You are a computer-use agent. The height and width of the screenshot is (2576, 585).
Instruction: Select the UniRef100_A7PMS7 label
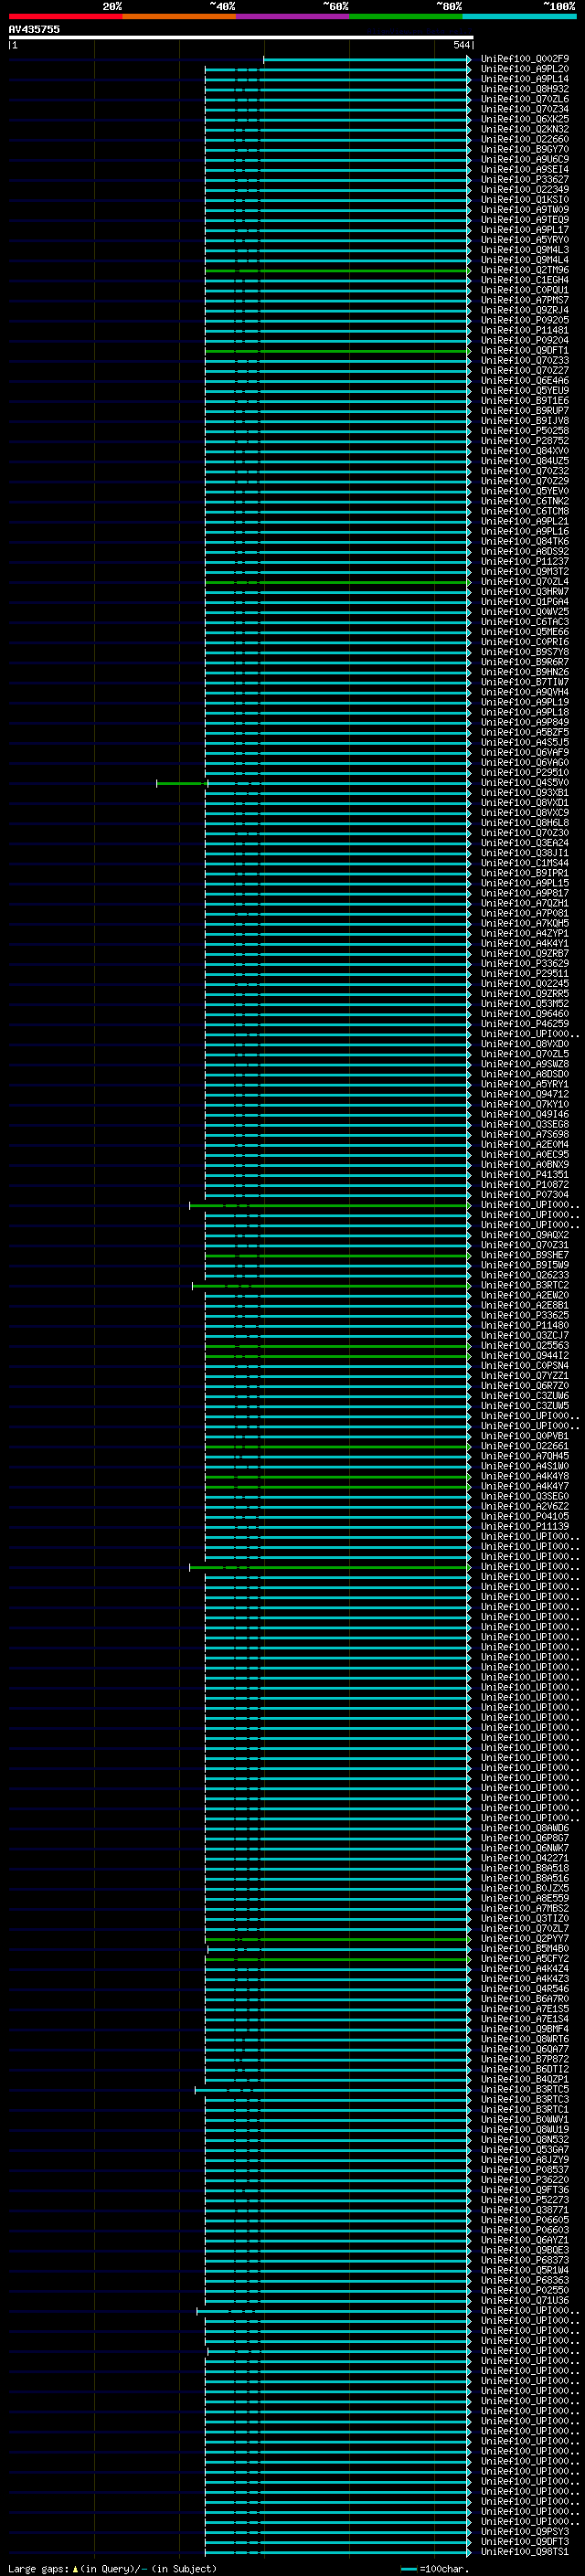click(x=525, y=300)
